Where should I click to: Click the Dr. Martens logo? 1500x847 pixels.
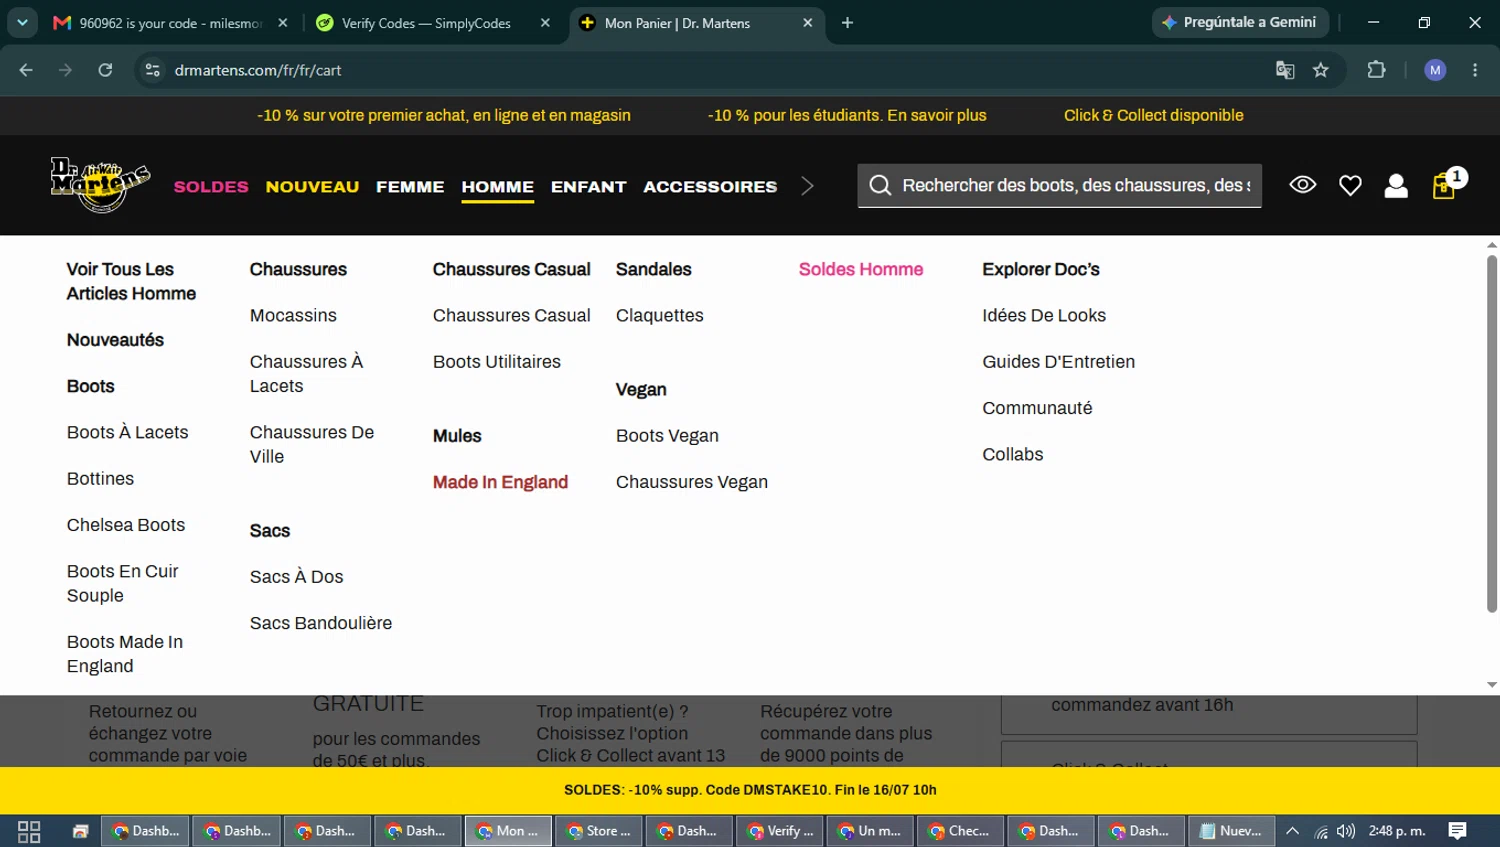pyautogui.click(x=100, y=185)
